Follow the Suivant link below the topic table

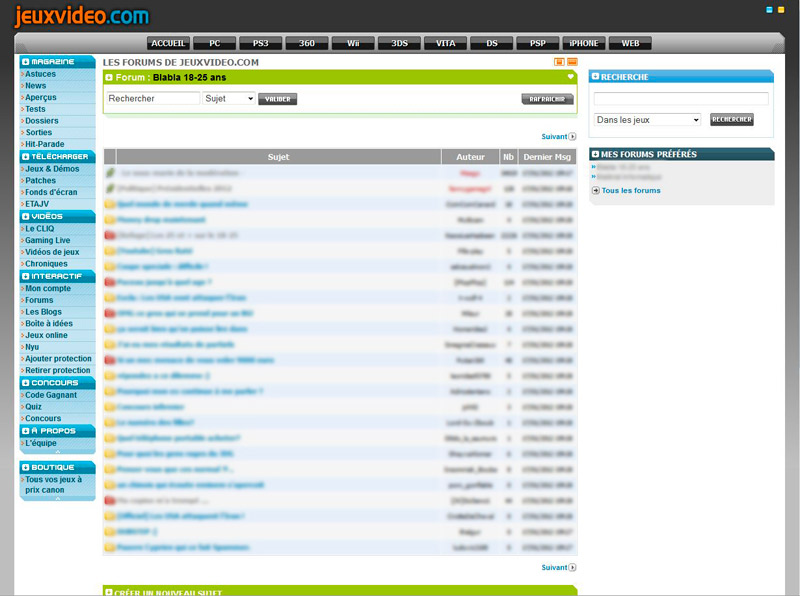point(559,567)
